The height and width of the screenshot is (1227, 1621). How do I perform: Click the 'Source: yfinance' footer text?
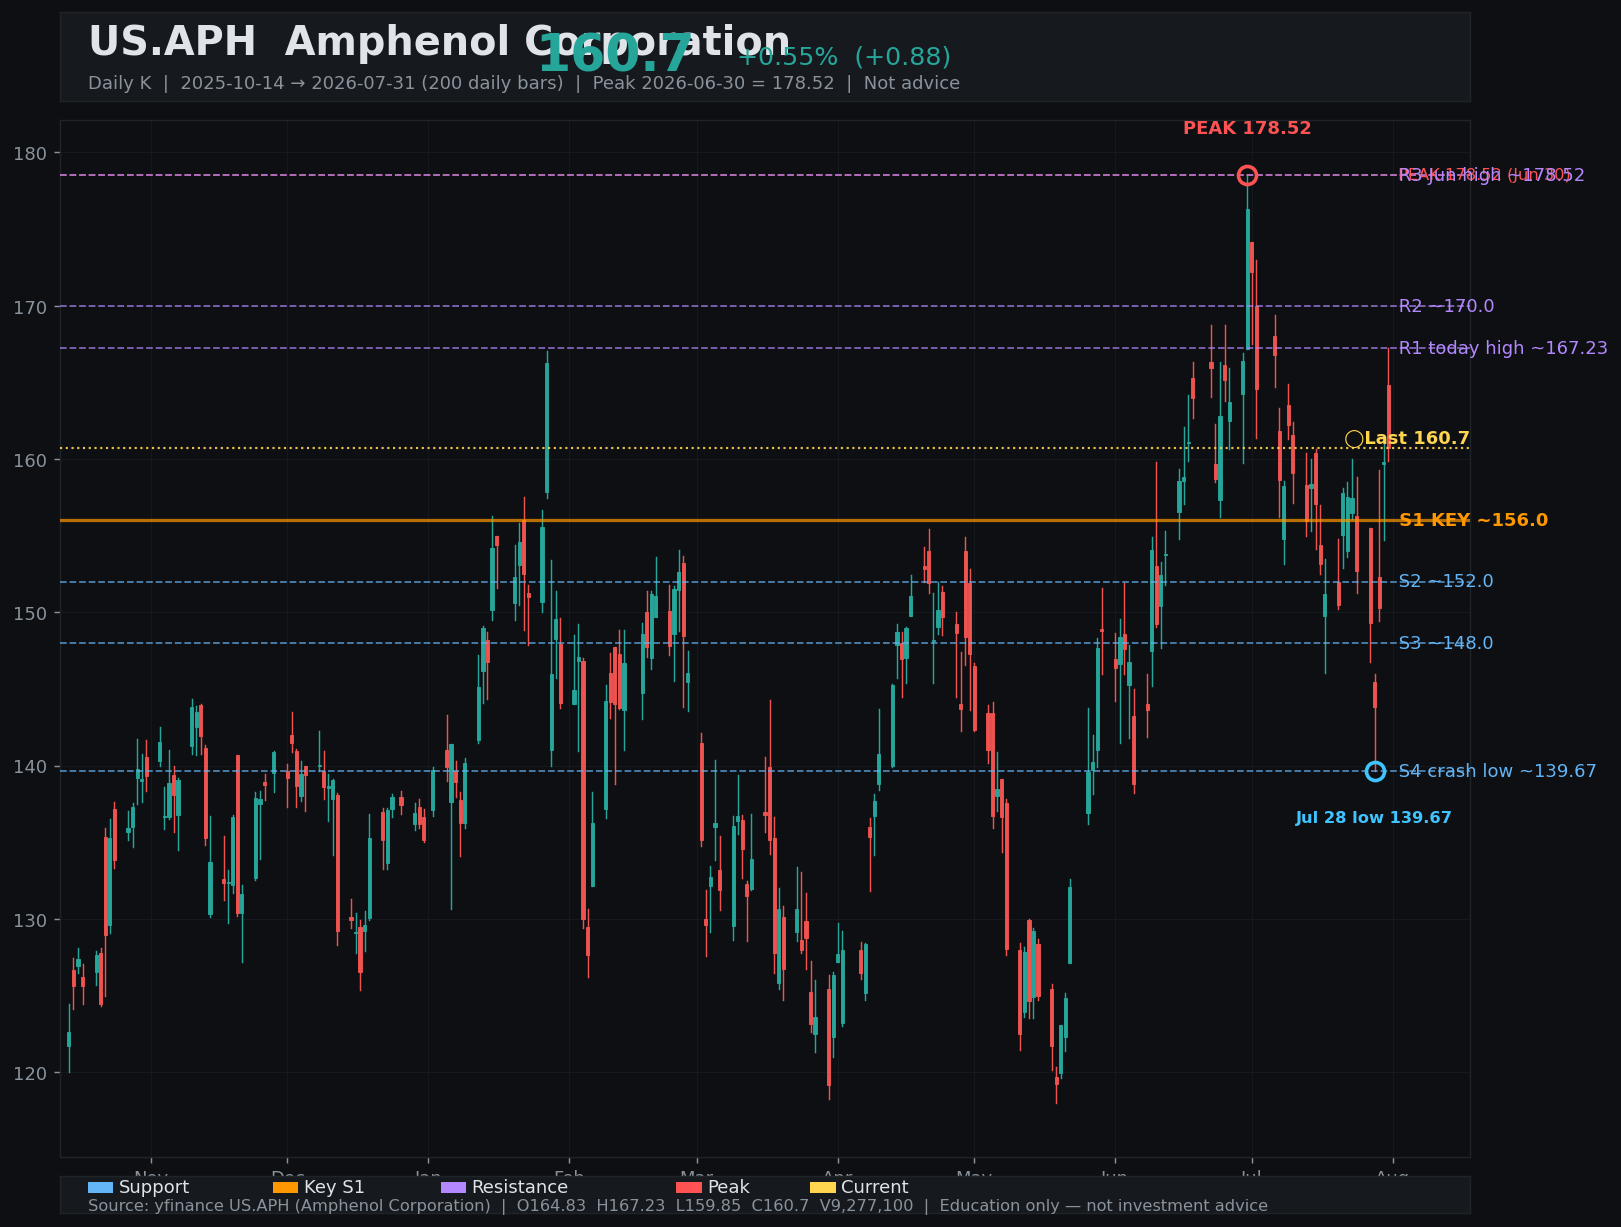coord(678,1206)
